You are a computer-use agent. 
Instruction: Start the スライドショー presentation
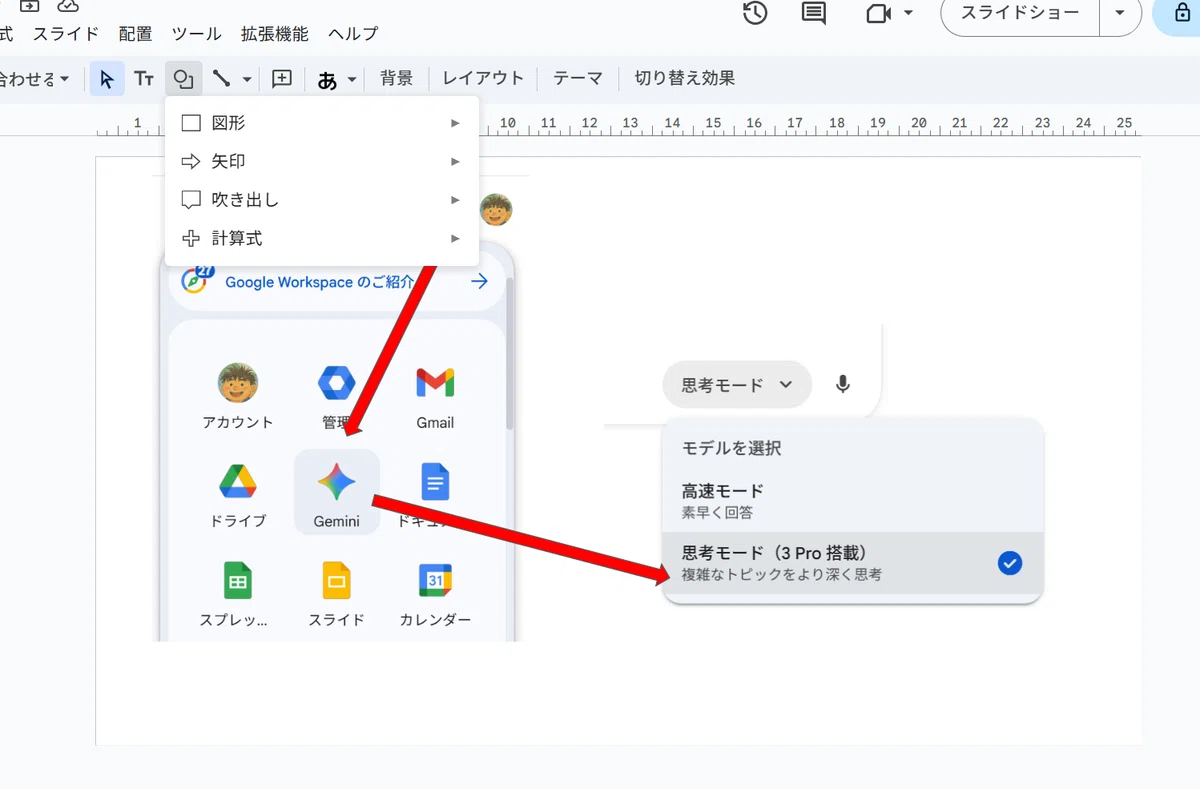(x=1020, y=13)
